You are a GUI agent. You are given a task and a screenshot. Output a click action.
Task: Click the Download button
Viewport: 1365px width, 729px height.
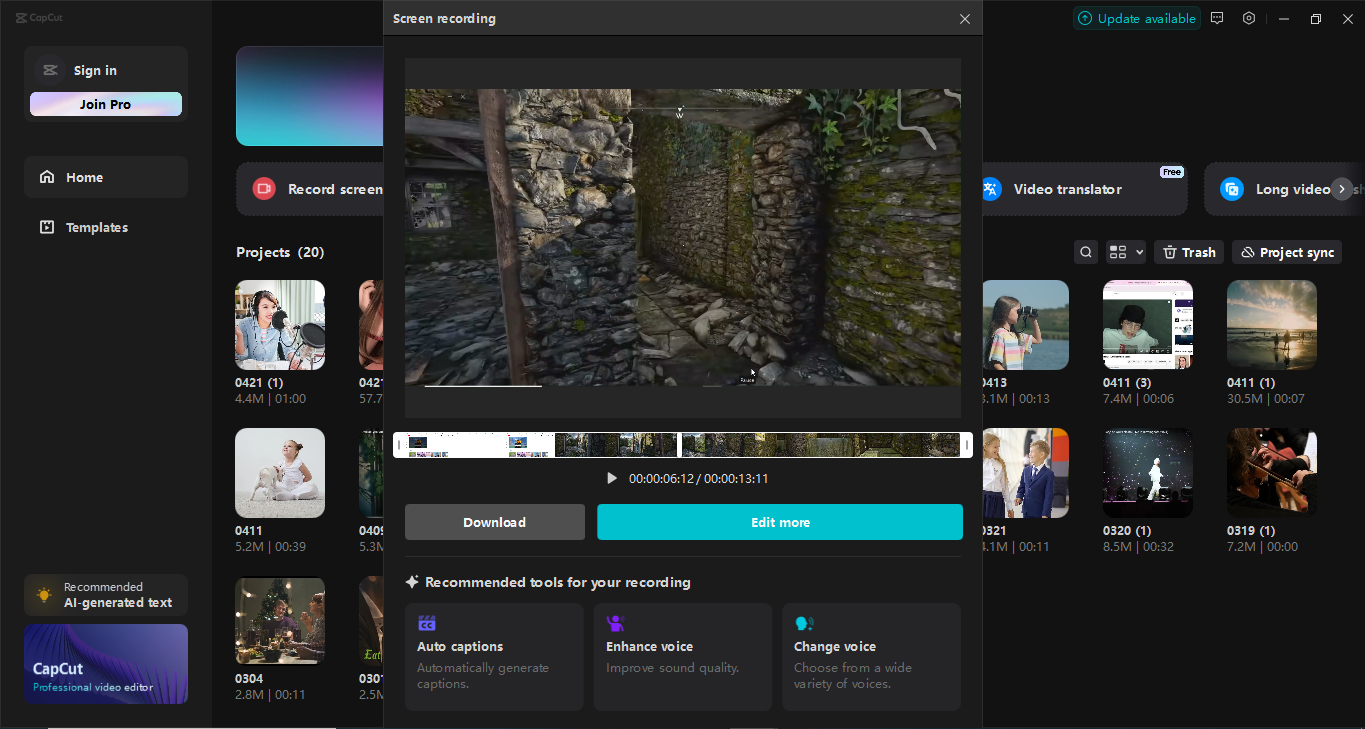(x=494, y=522)
